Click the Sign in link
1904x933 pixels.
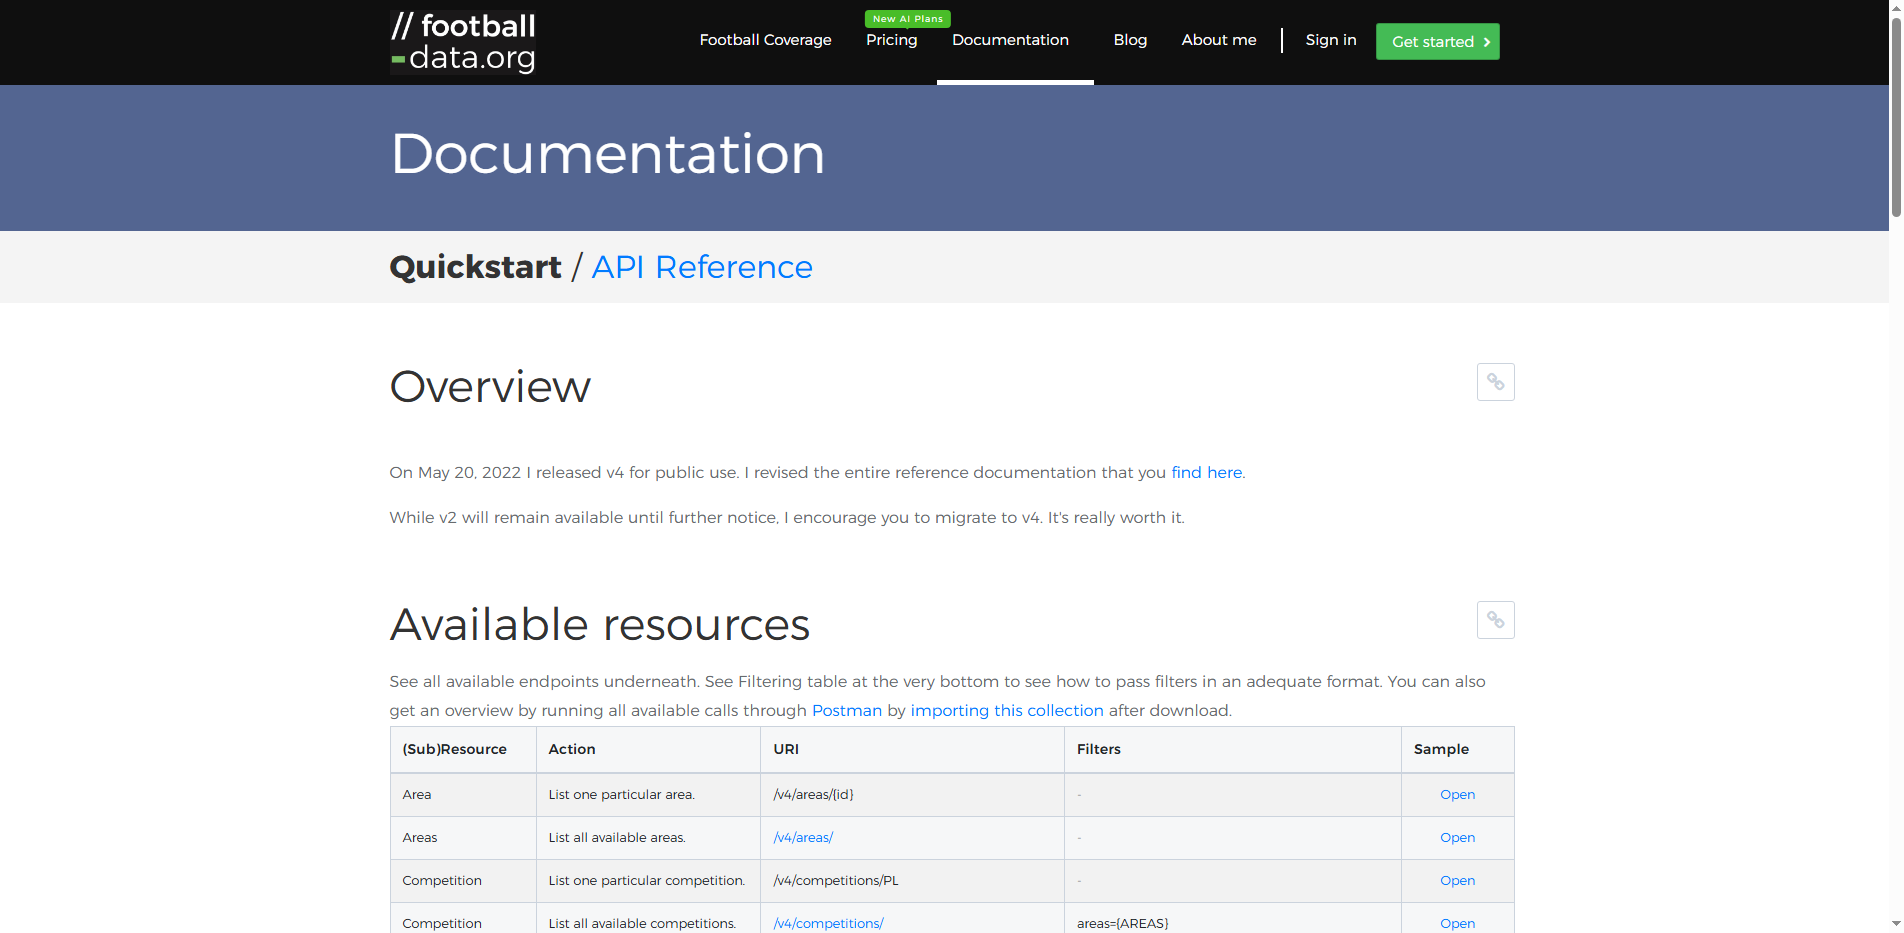point(1330,40)
